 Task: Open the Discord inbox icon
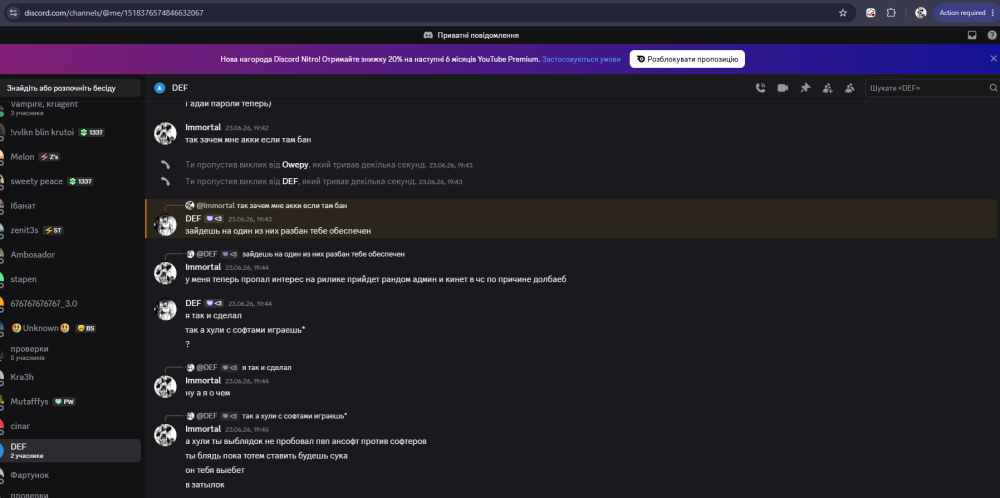pyautogui.click(x=972, y=35)
